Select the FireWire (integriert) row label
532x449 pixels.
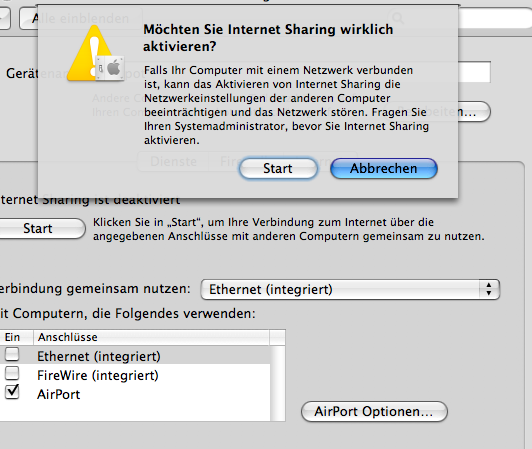tap(98, 375)
